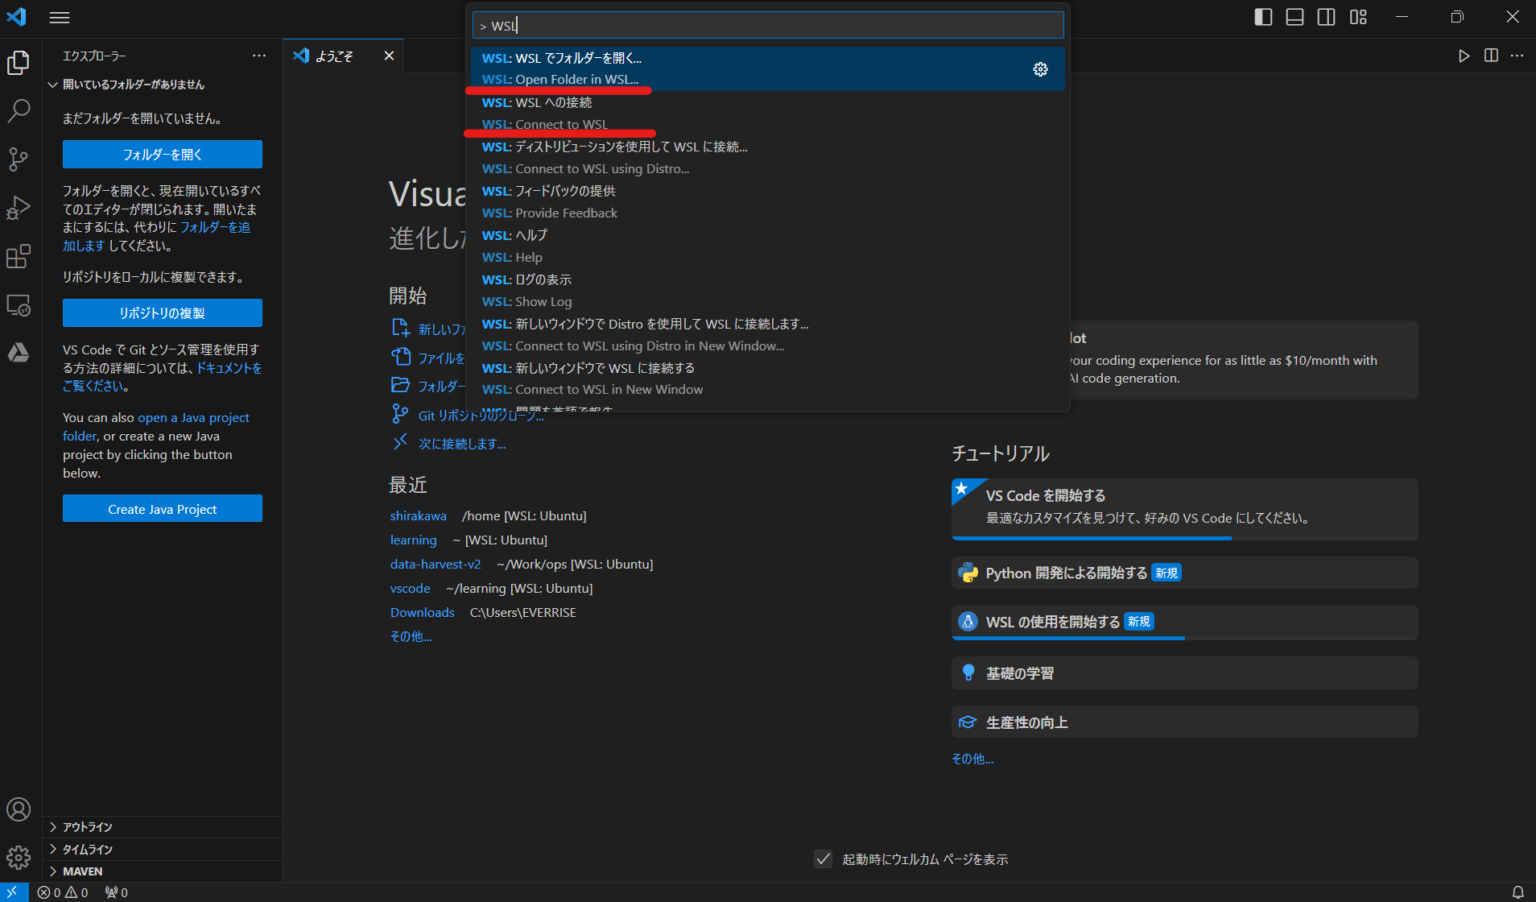Toggle the primary sidebar visibility
Screen dimensions: 1536x902
(1263, 17)
